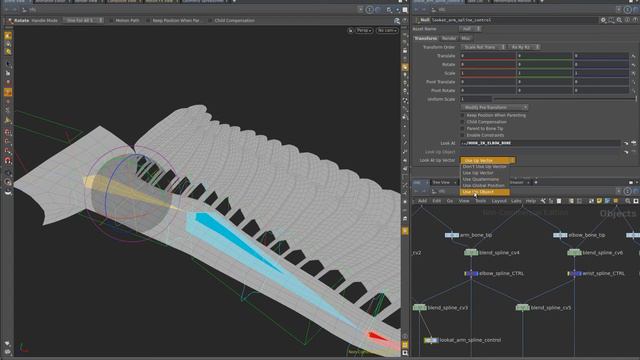640x360 pixels.
Task: Switch to the Misc tab
Action: (x=466, y=38)
